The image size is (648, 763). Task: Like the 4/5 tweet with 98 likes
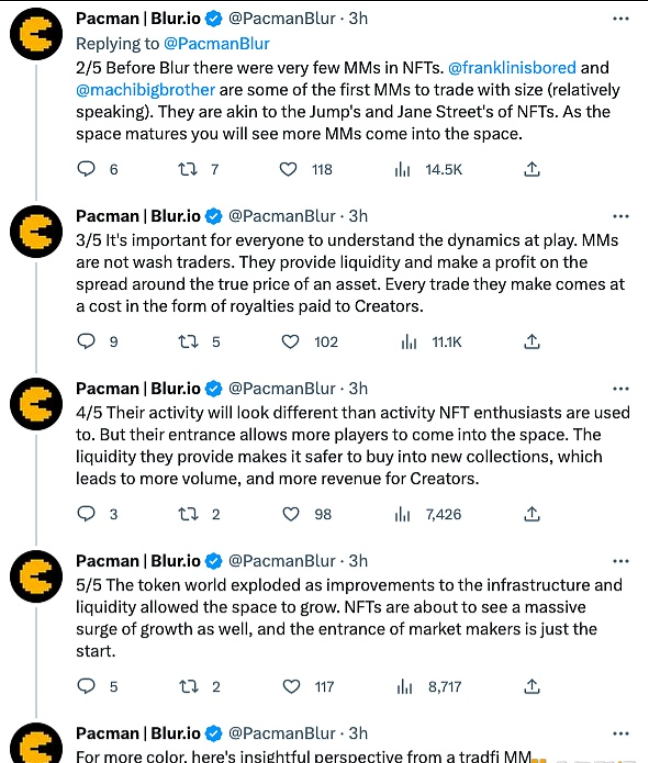point(289,514)
